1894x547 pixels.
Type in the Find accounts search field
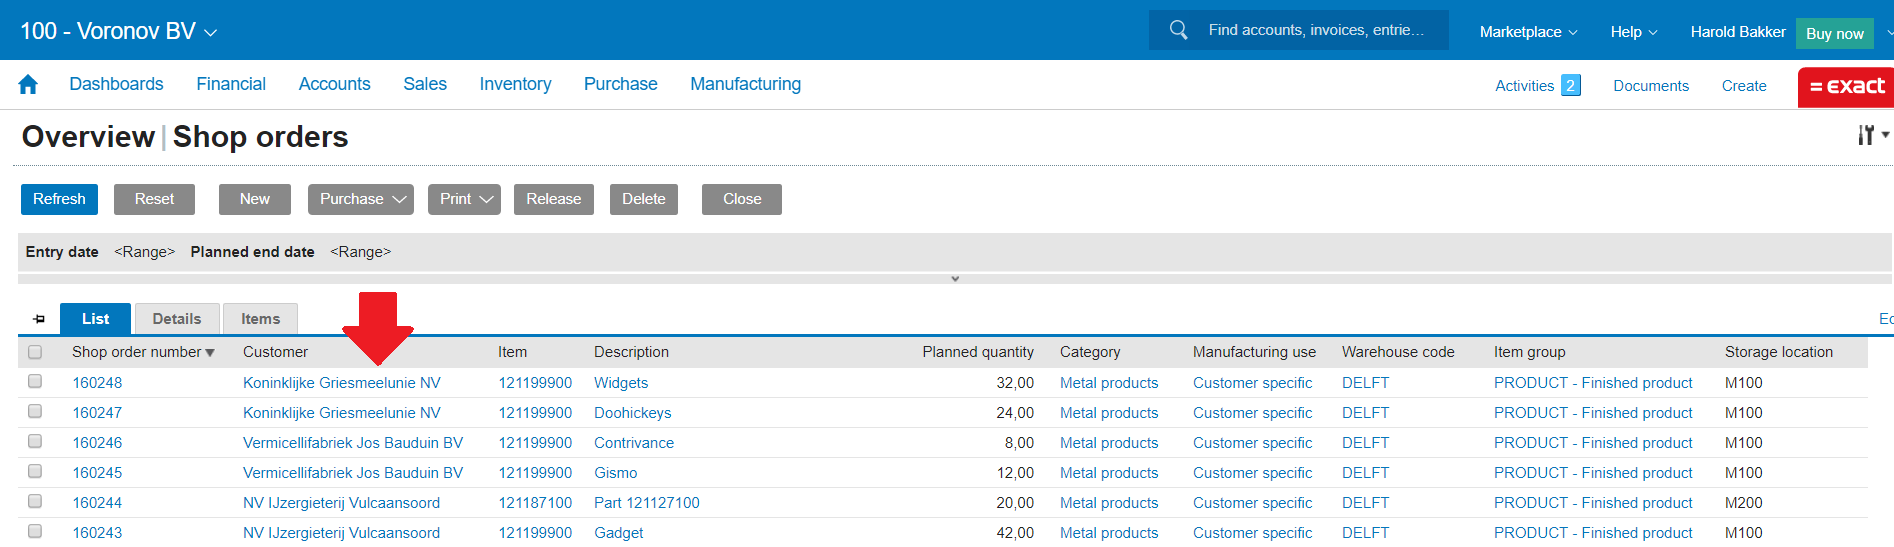pyautogui.click(x=1315, y=30)
